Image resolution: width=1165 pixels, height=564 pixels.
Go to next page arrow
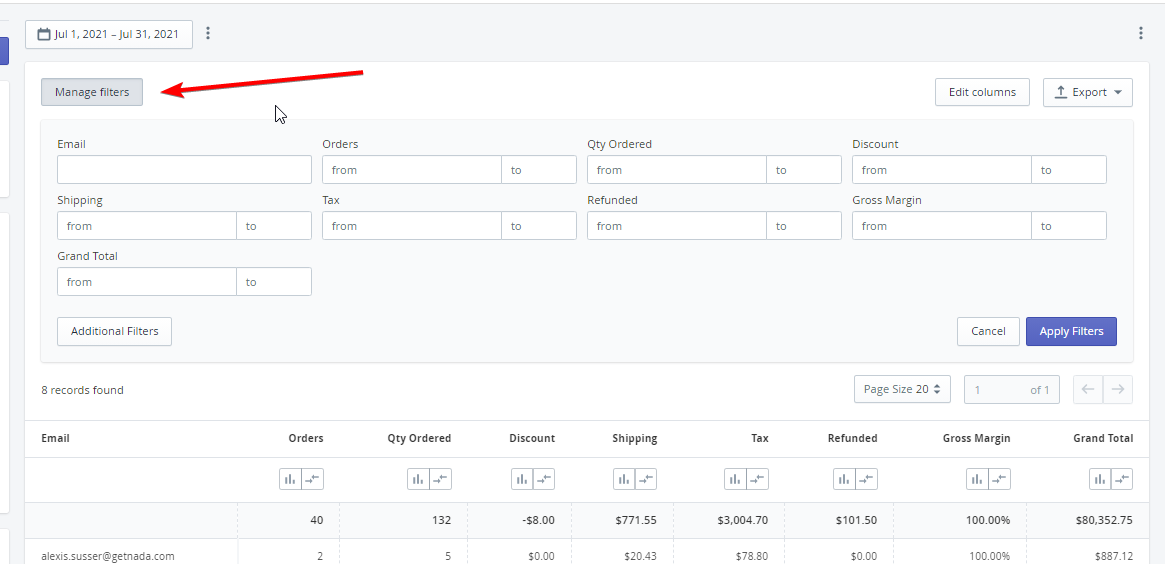(1118, 389)
